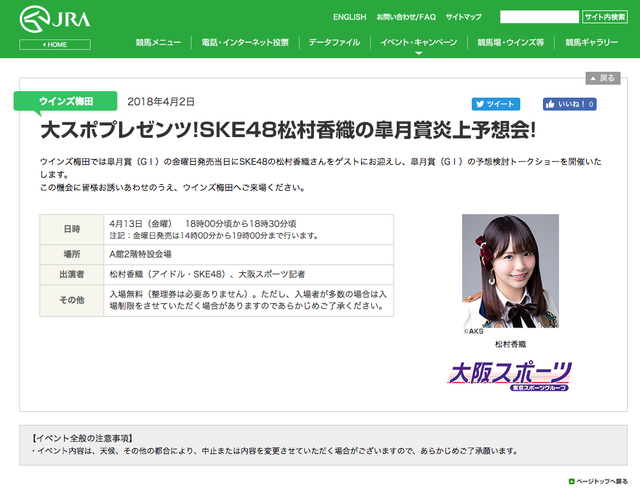640x494 pixels.
Task: Click the 戻る back button
Action: [x=603, y=78]
